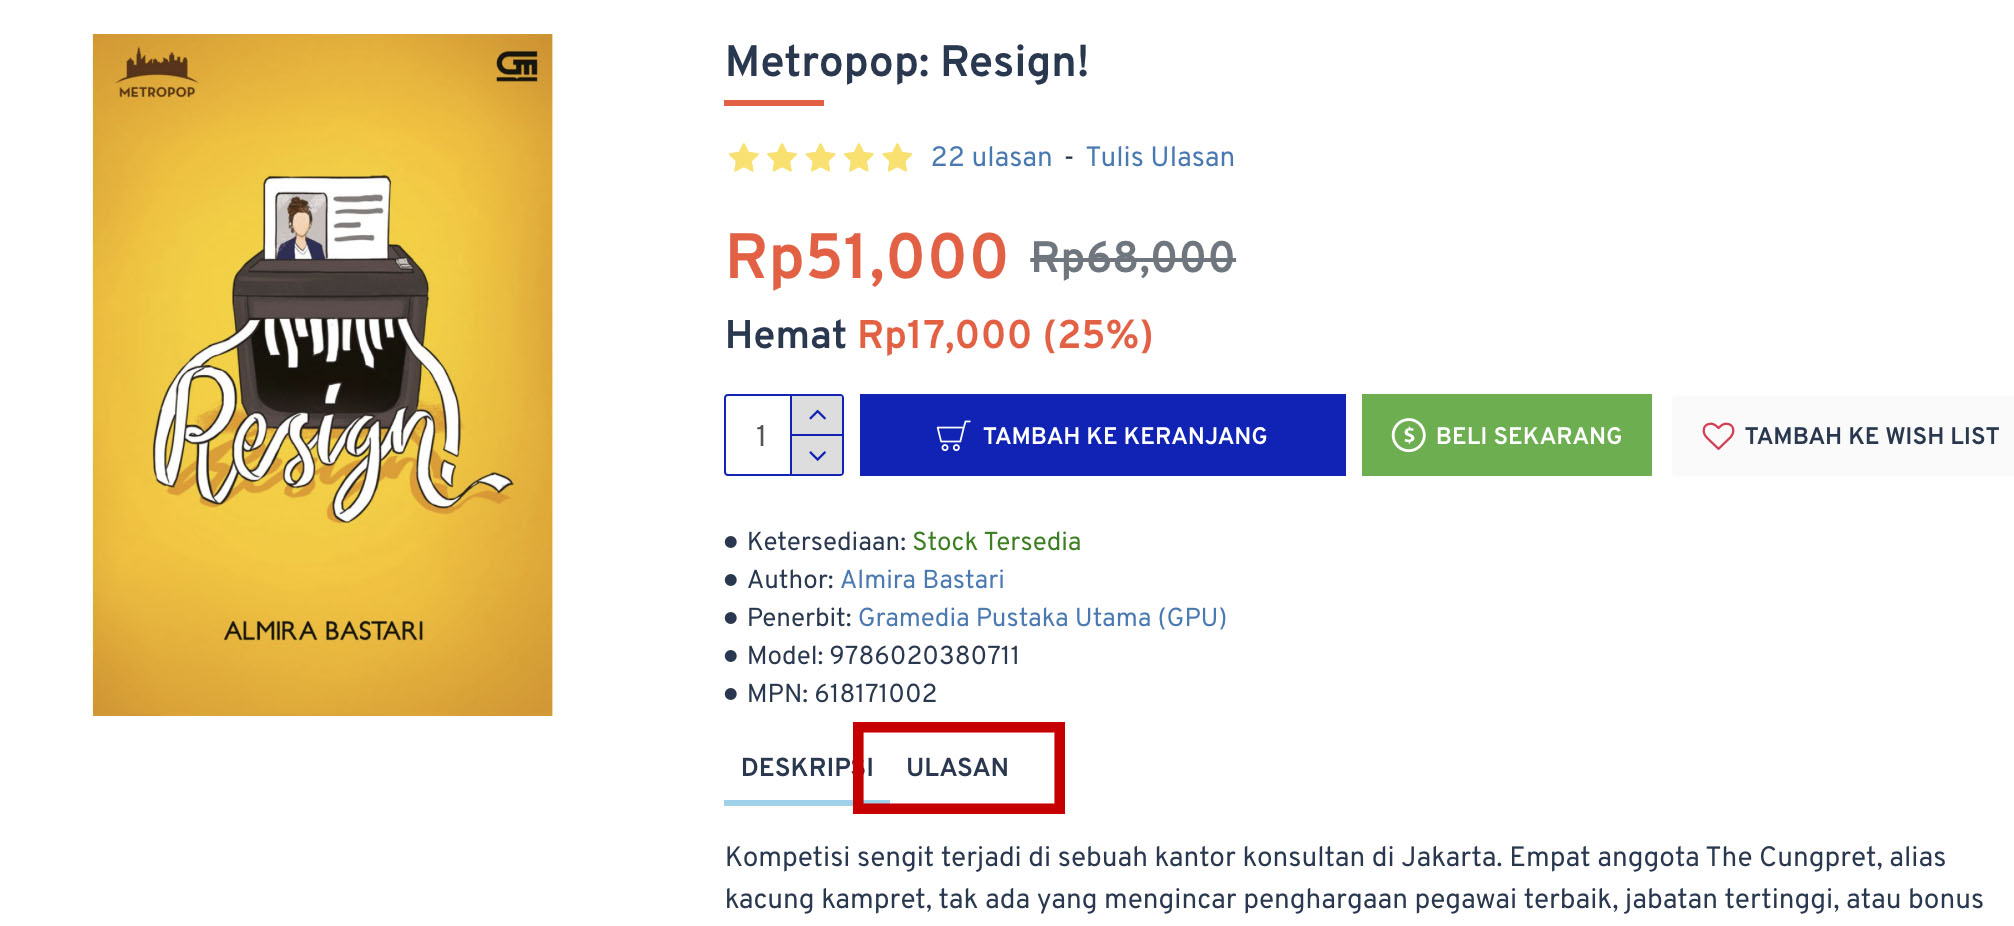Click the fifth rating star

[x=897, y=158]
